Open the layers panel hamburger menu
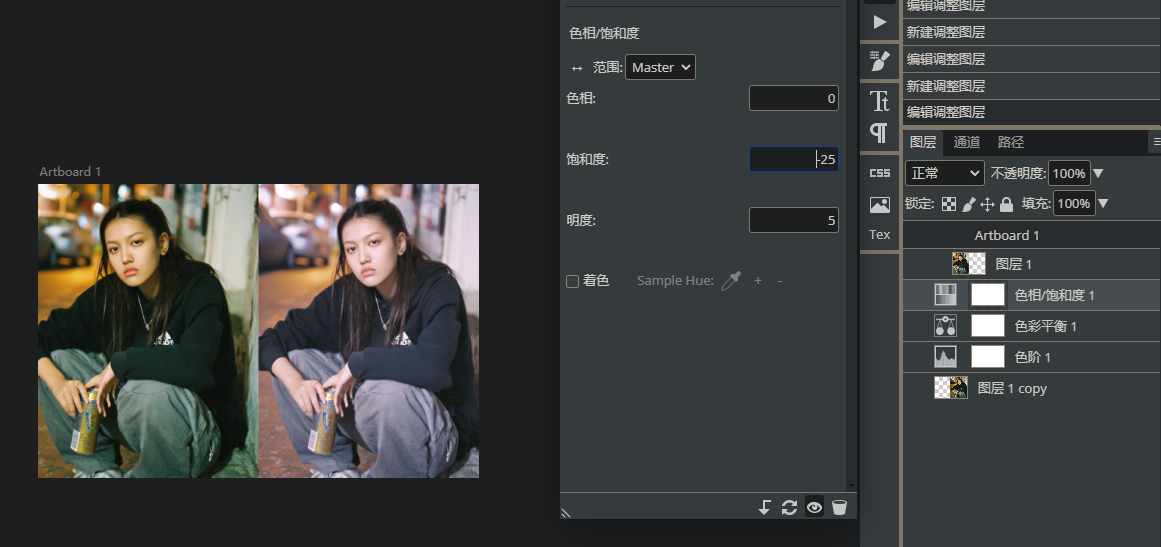 pyautogui.click(x=1156, y=141)
